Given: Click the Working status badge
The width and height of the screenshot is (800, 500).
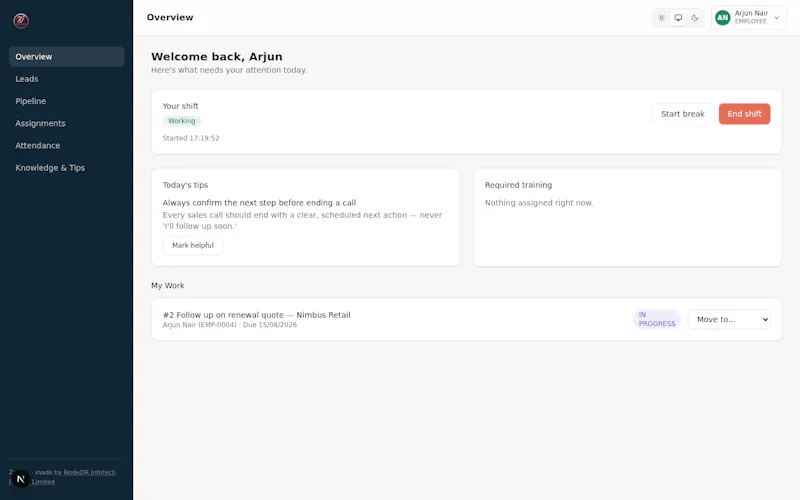Looking at the screenshot, I should pos(182,121).
